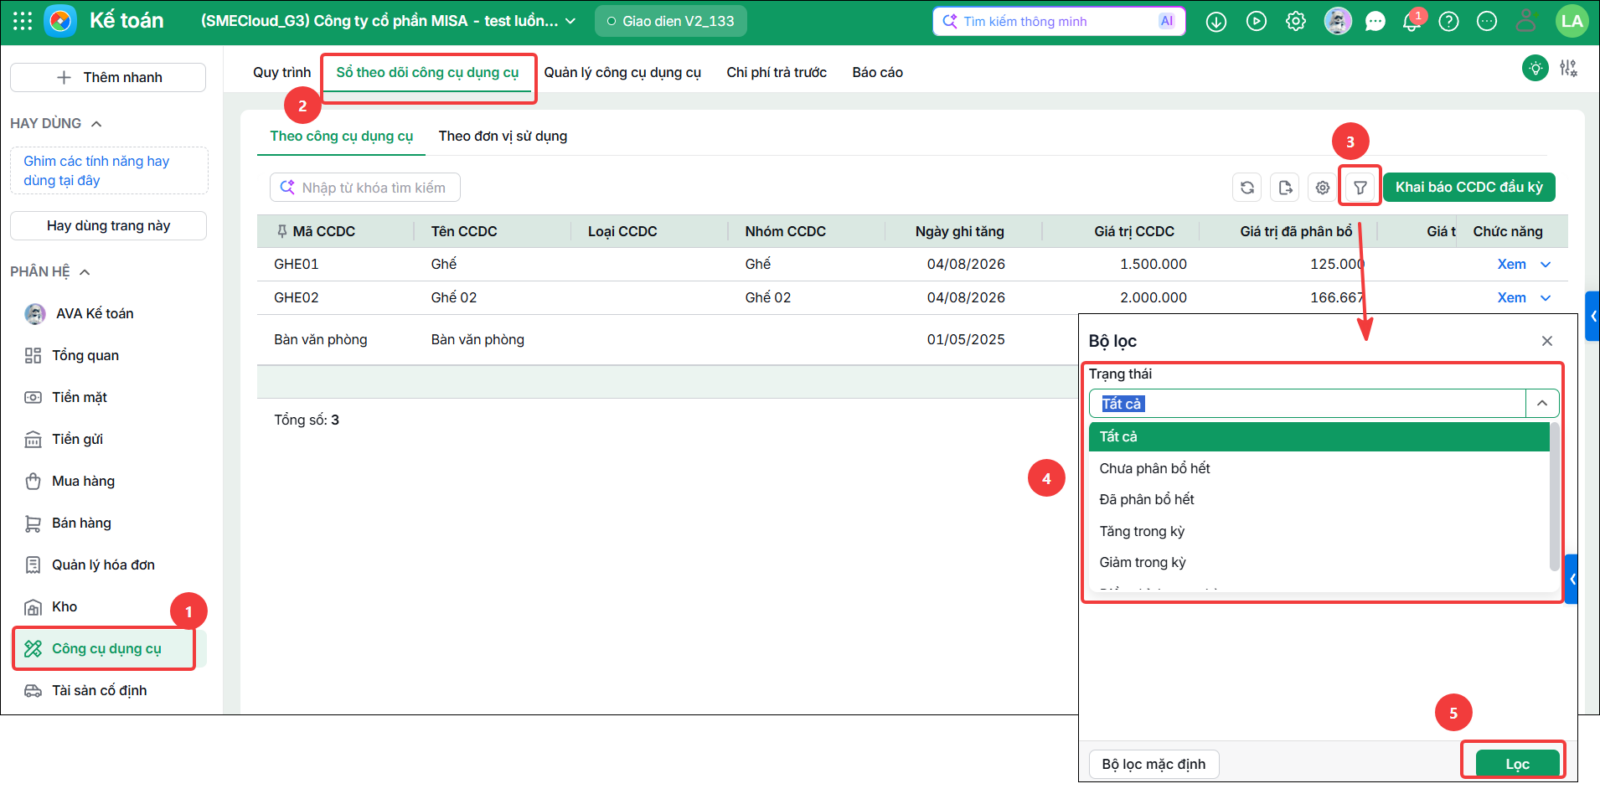Collapse the HAY DÙNG section
The image size is (1600, 794).
pos(97,124)
